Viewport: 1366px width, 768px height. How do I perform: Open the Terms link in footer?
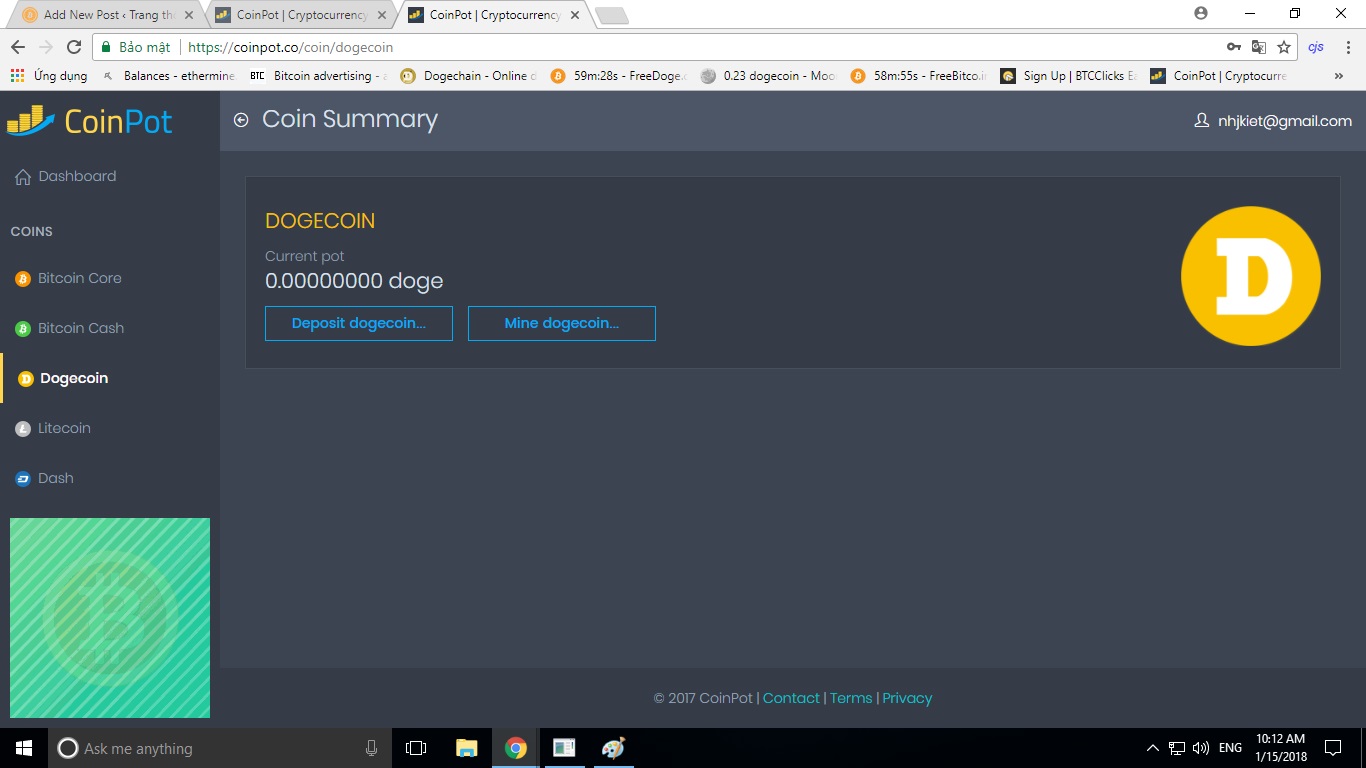pos(851,698)
